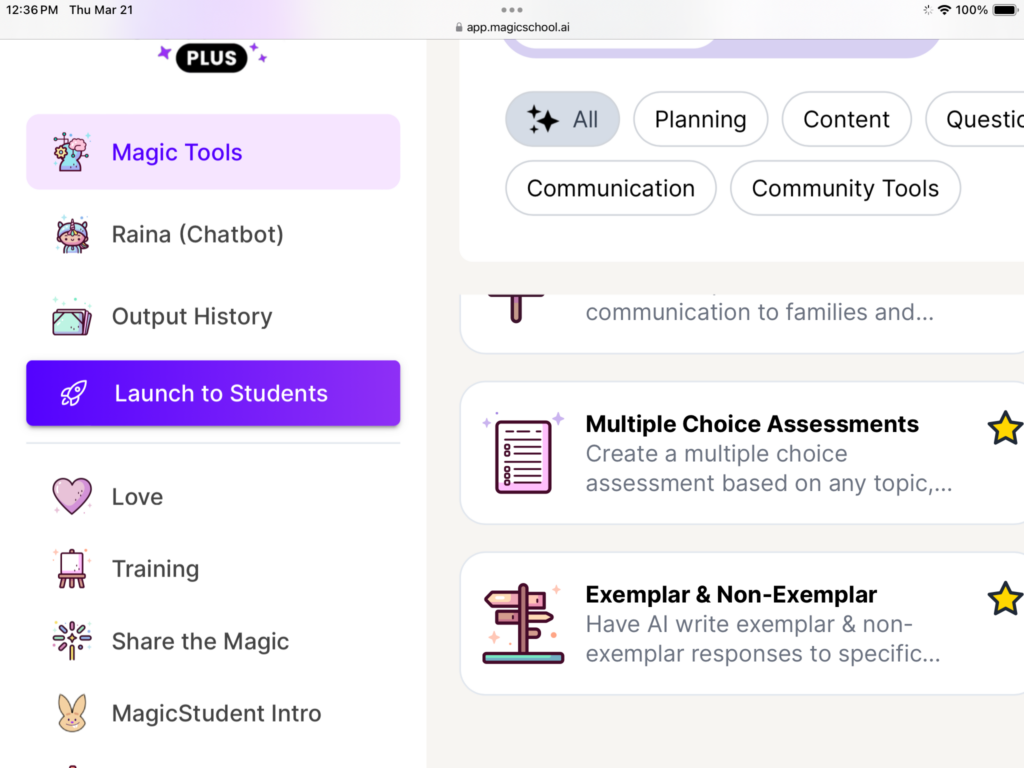Image resolution: width=1024 pixels, height=768 pixels.
Task: Show Community Tools category
Action: click(845, 188)
